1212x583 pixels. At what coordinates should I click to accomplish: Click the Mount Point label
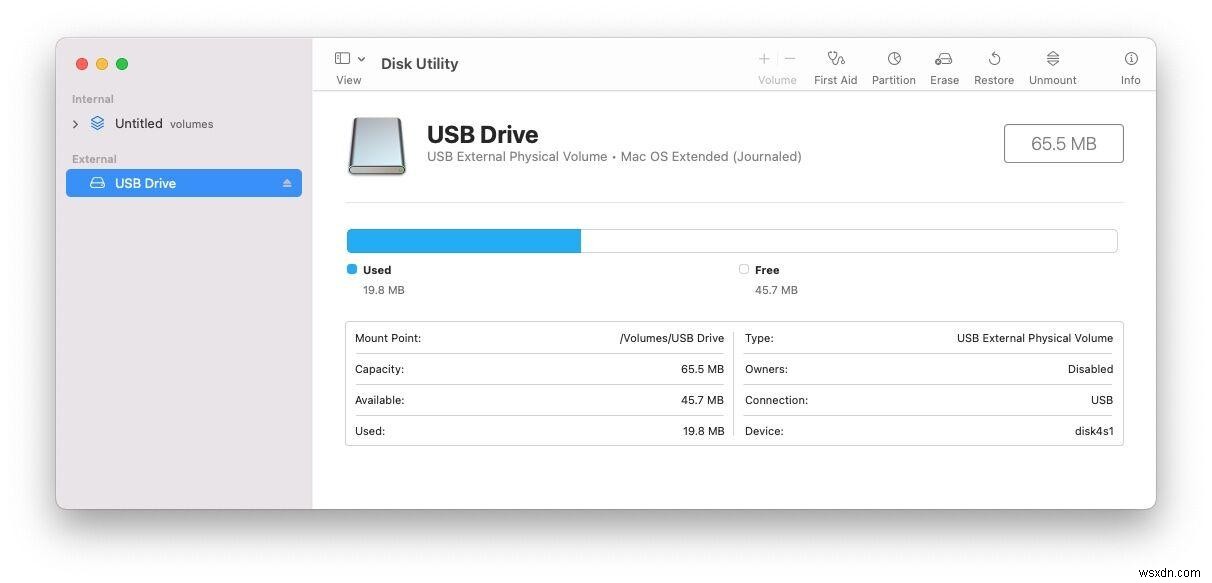point(388,338)
